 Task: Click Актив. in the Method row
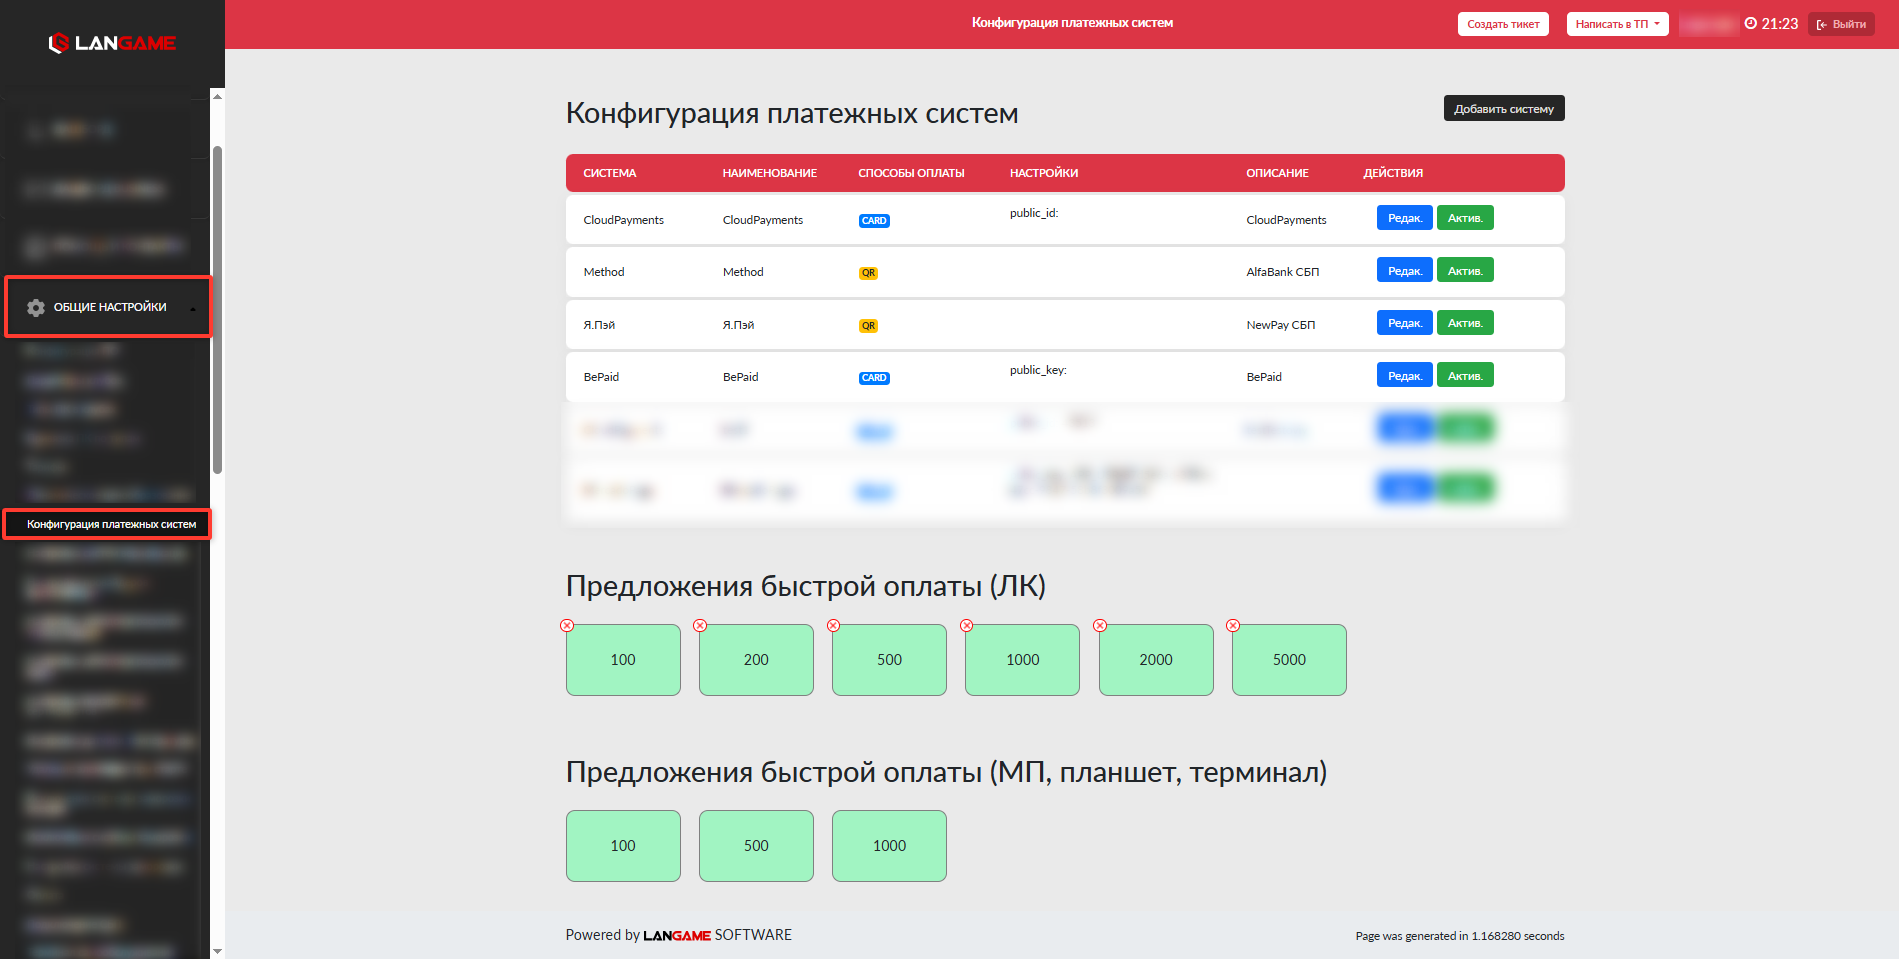click(1465, 270)
